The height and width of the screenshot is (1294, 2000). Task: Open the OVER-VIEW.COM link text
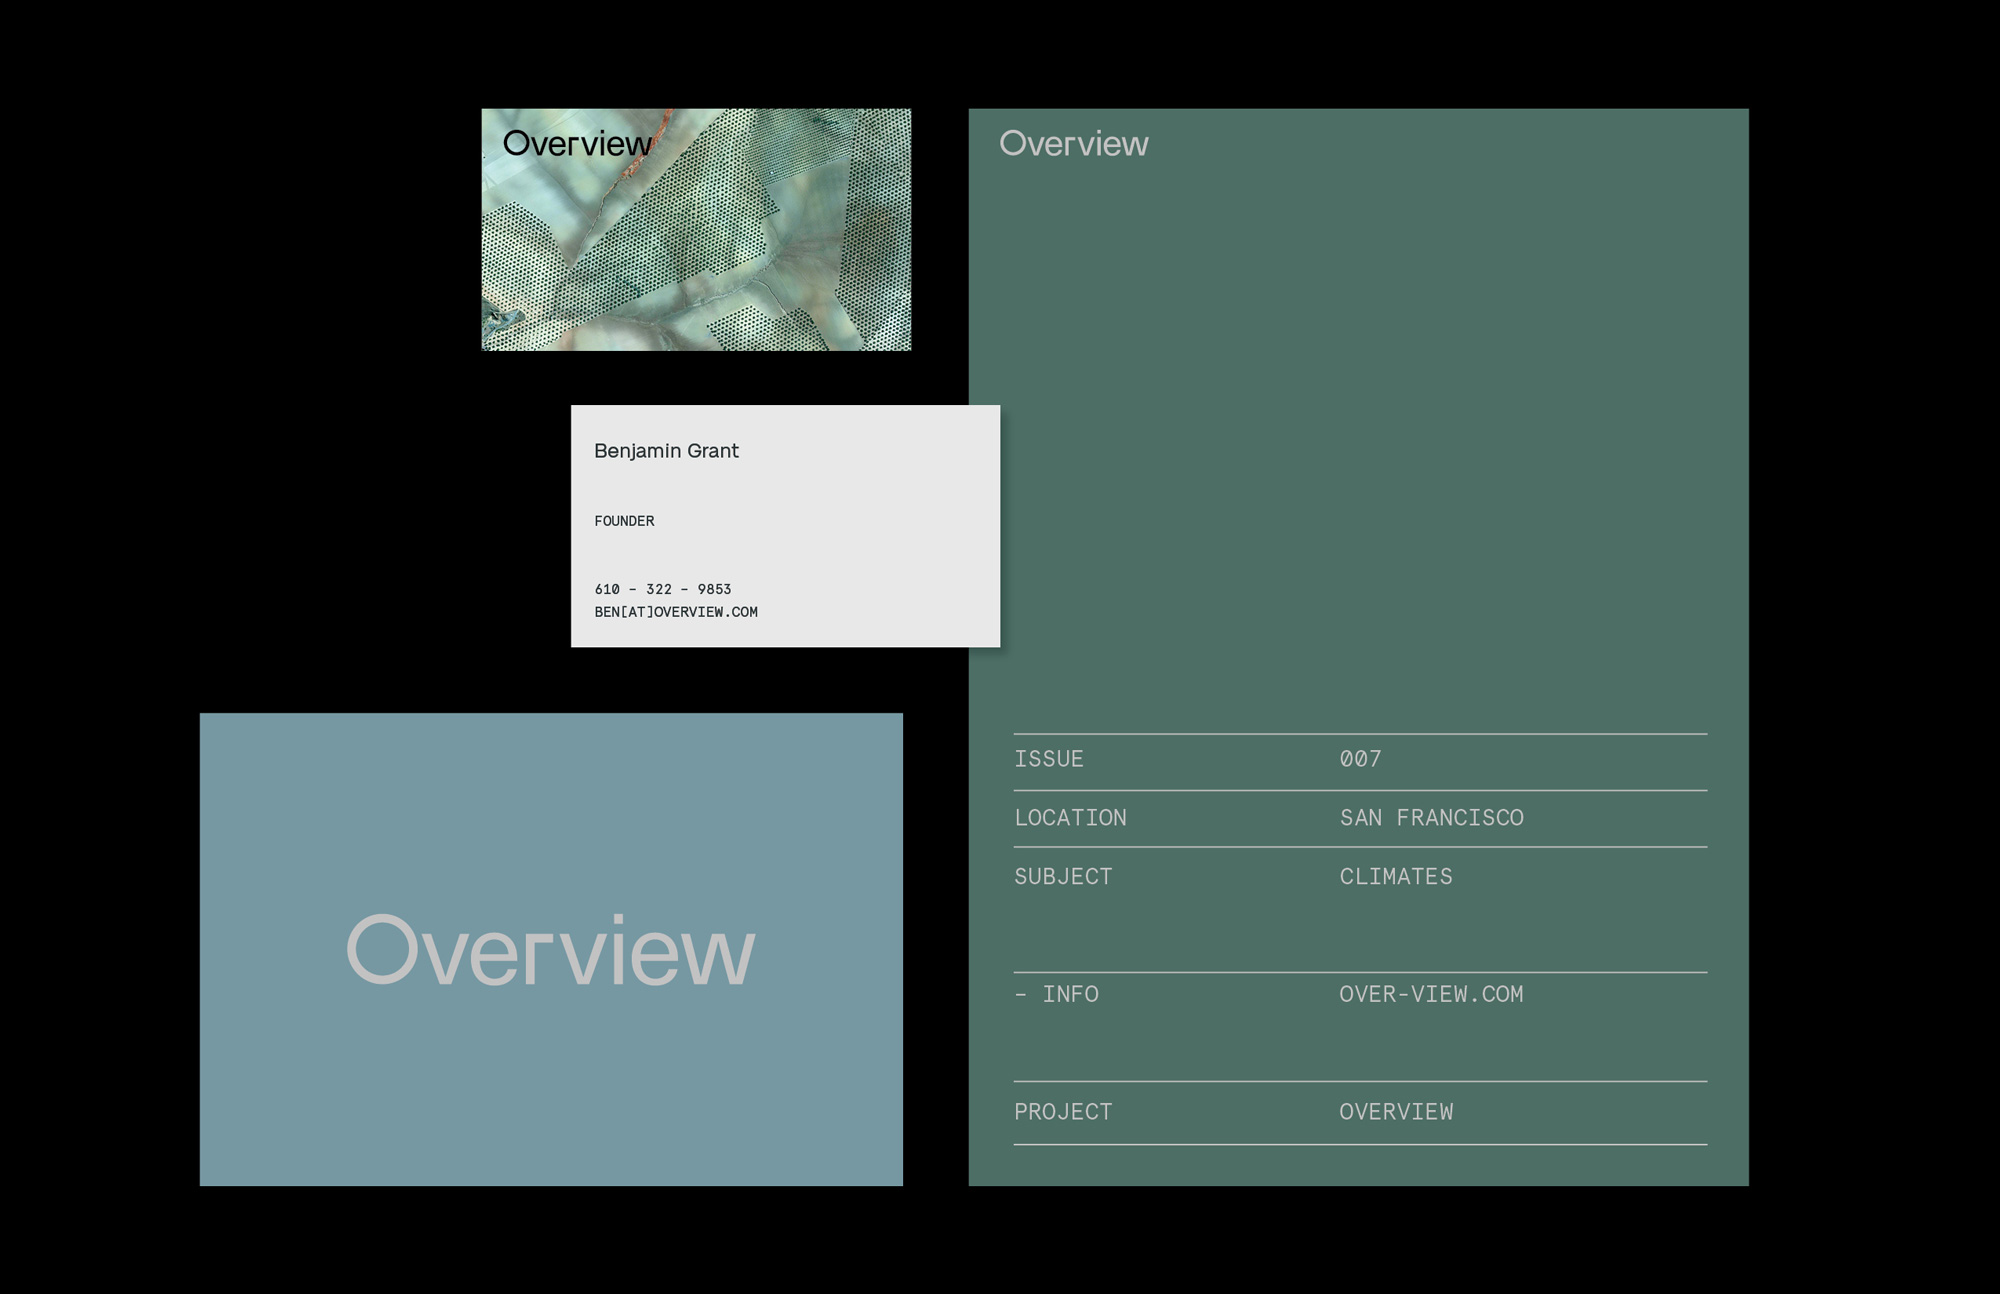pyautogui.click(x=1431, y=994)
